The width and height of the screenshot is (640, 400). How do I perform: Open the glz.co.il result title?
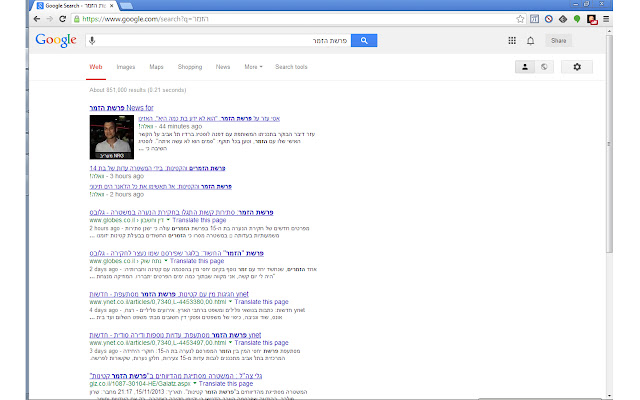click(x=176, y=376)
